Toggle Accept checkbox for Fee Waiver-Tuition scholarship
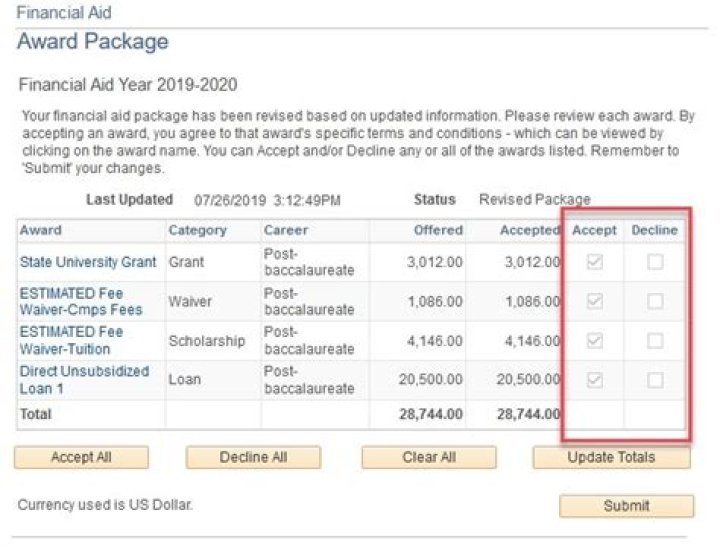Image resolution: width=720 pixels, height=548 pixels. (595, 341)
